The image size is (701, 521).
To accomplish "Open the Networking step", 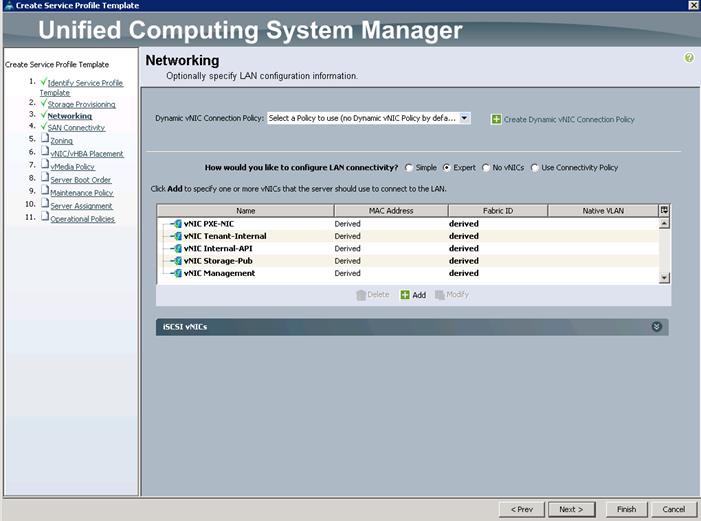I will tap(70, 116).
